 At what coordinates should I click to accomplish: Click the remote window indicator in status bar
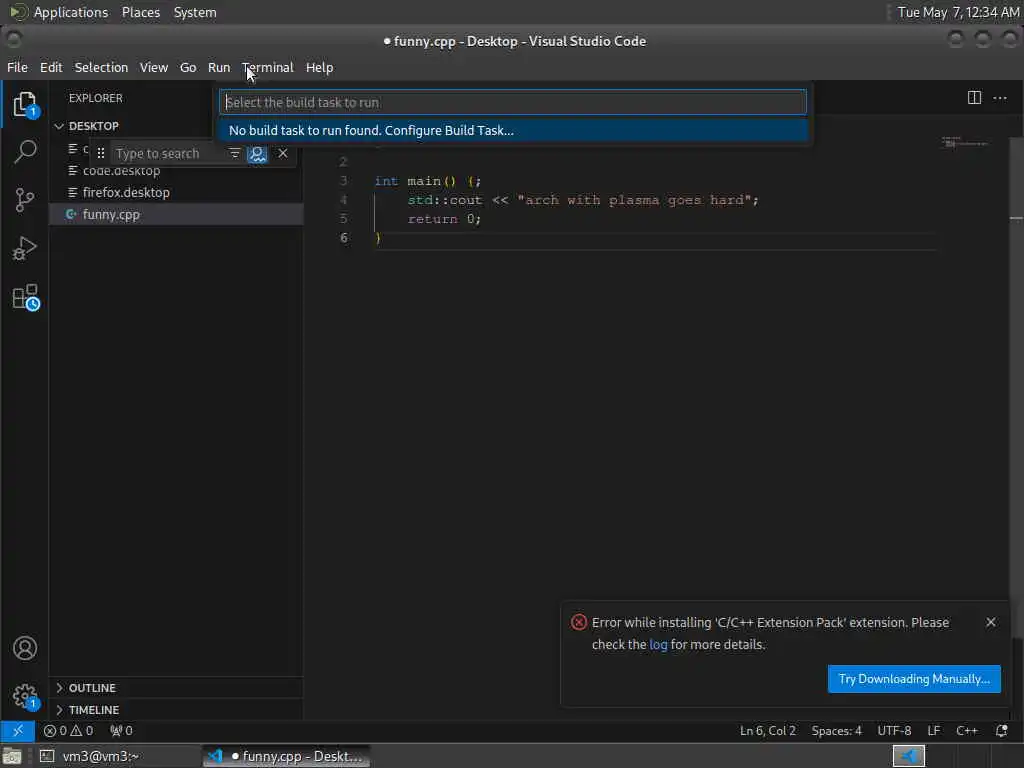point(18,730)
